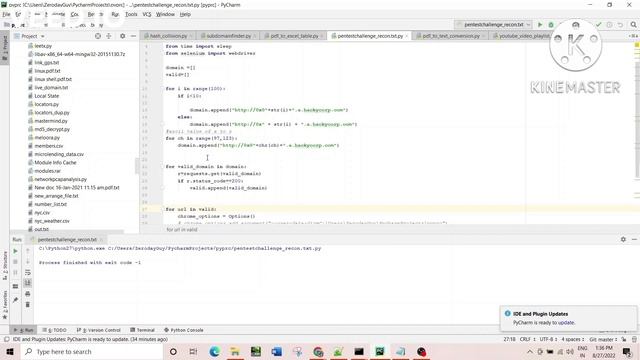Switch to pdf_to_excel_table.py tab

coord(294,36)
